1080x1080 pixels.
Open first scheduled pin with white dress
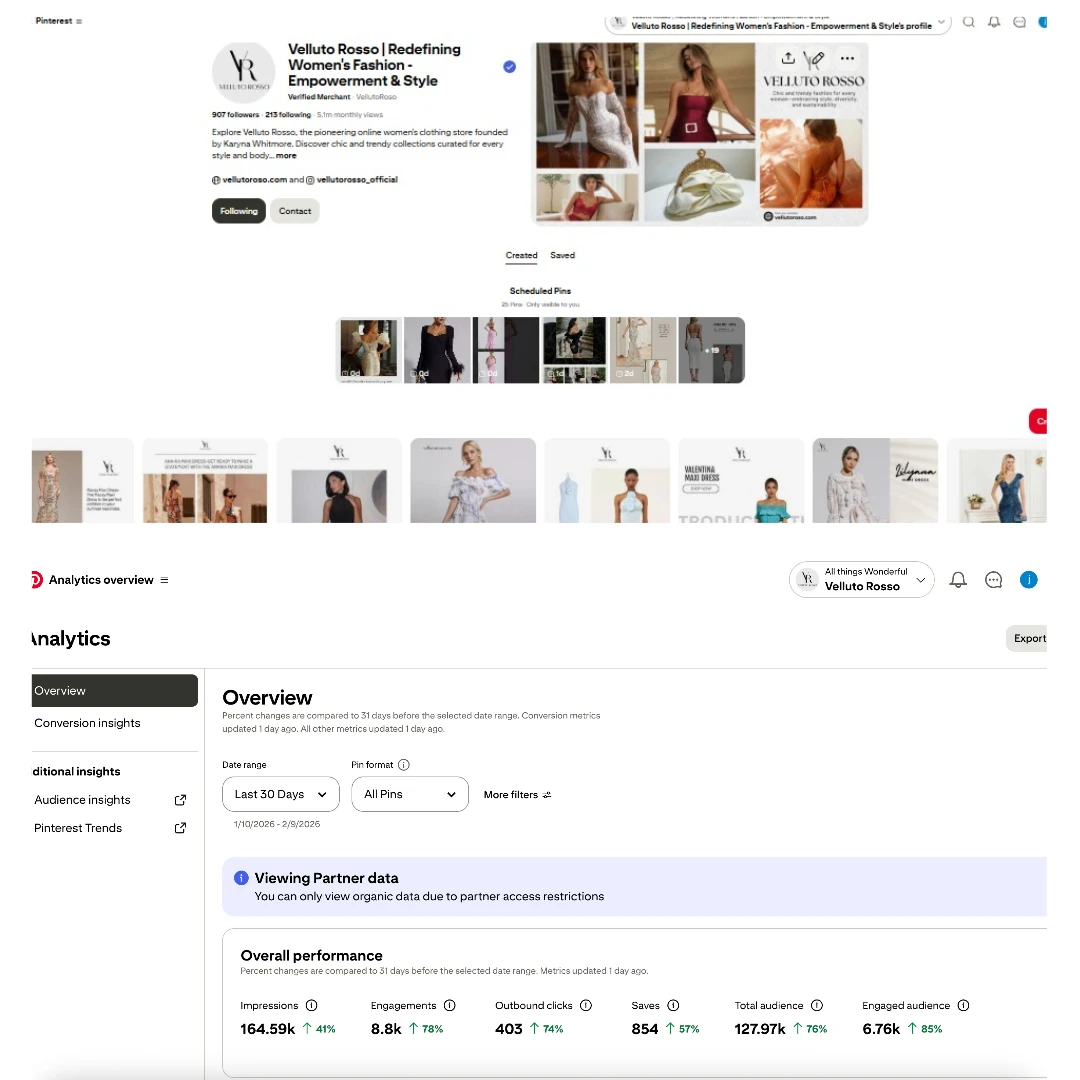369,350
